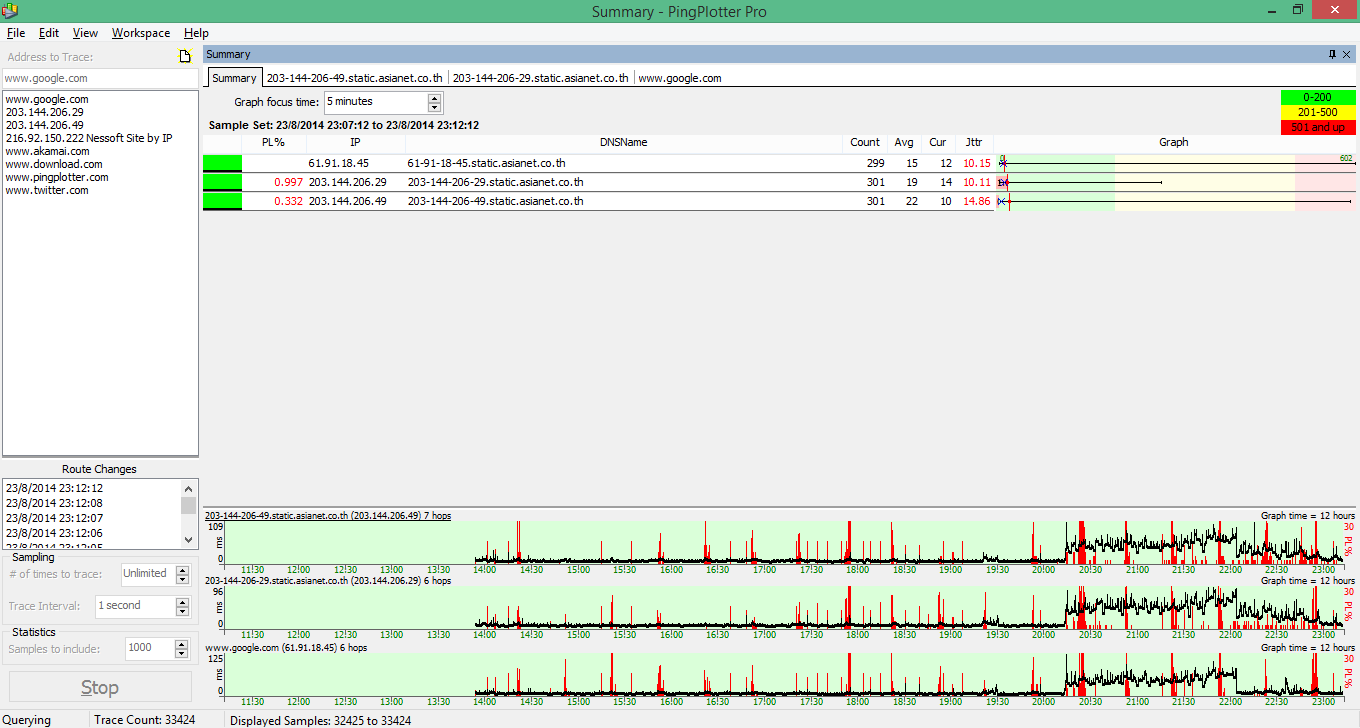Open the '# of times to trace' Unlimited box

click(146, 574)
